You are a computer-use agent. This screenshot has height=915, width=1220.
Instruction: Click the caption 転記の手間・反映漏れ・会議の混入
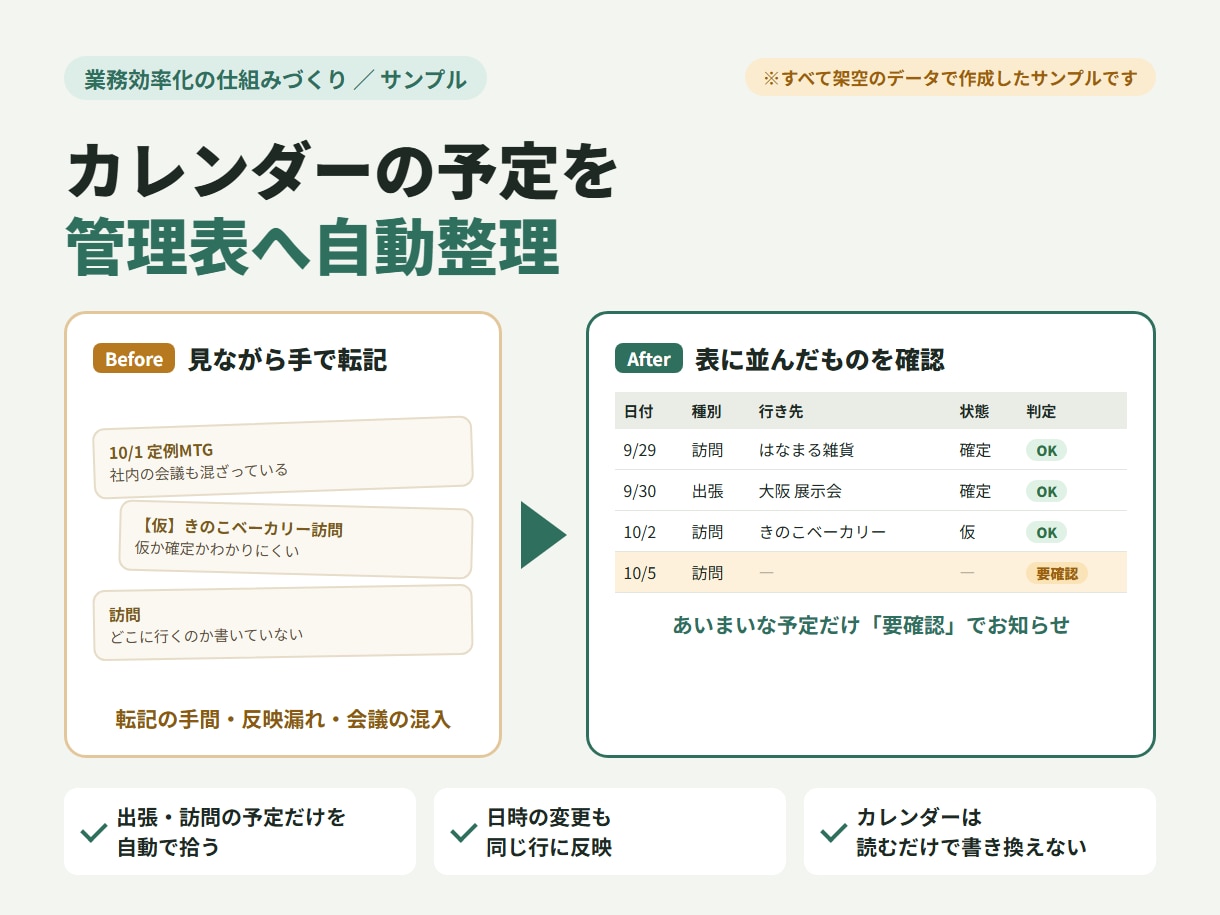(283, 719)
